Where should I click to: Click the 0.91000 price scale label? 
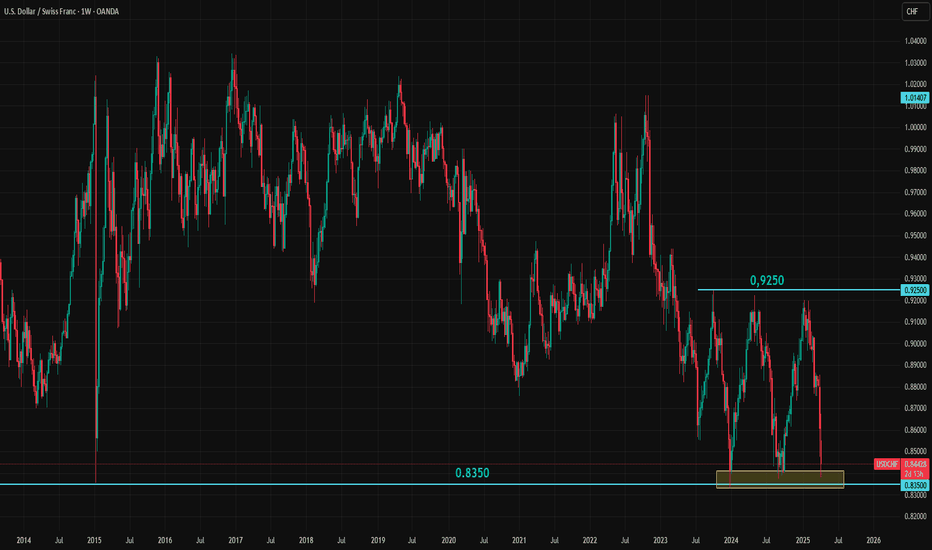click(915, 322)
